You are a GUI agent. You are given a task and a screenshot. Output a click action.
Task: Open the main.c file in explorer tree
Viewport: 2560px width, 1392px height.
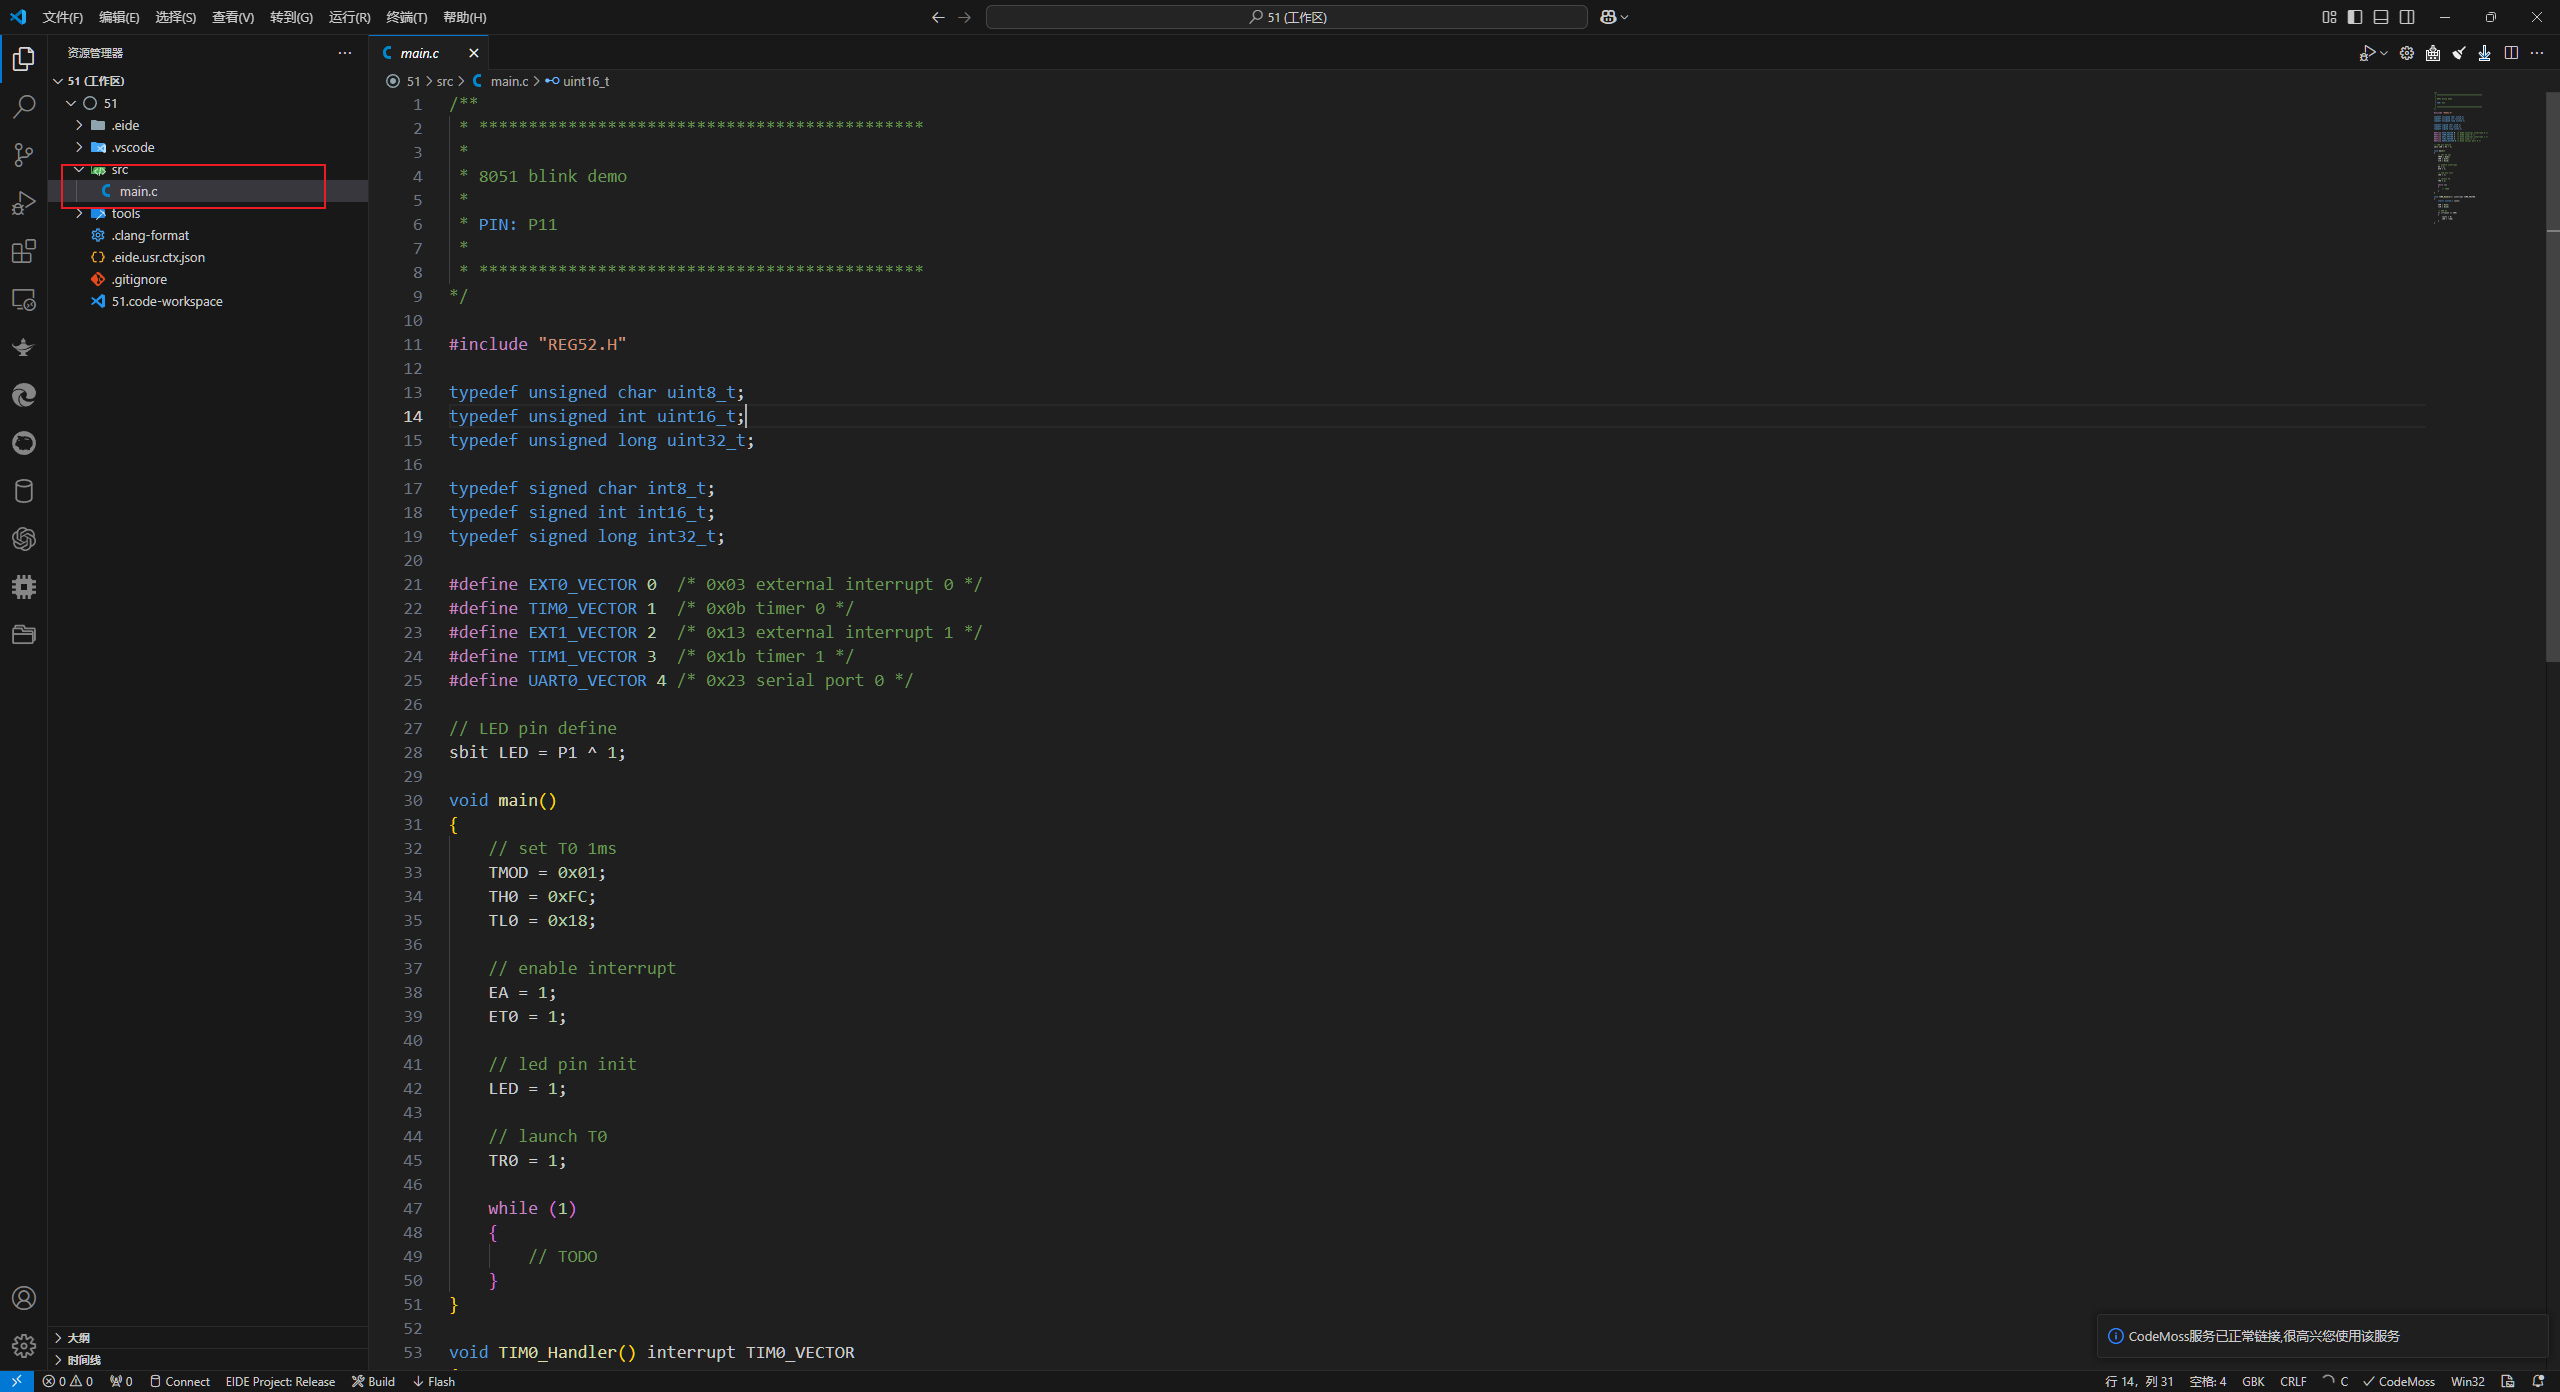pos(208,191)
